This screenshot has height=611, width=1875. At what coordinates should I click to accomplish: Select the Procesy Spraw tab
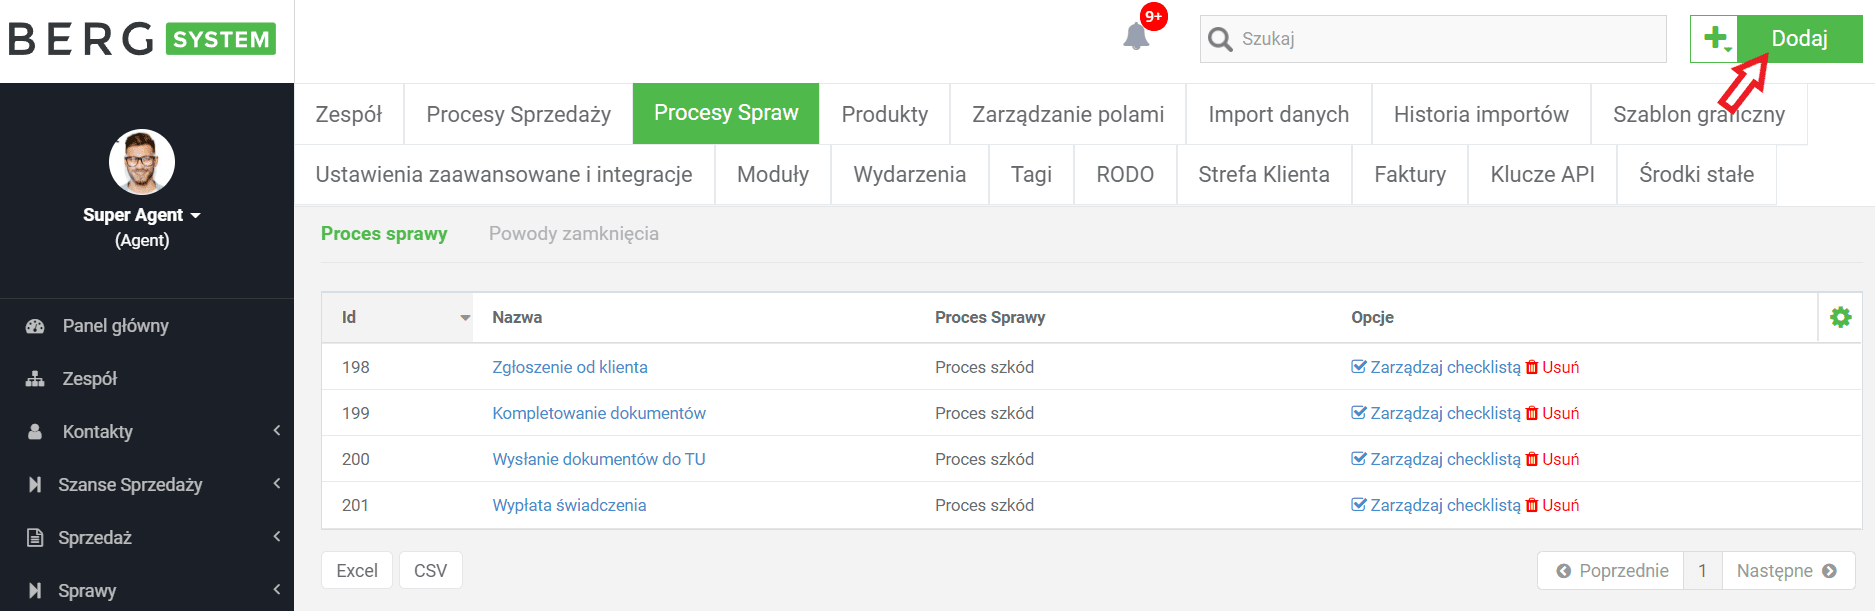click(726, 113)
